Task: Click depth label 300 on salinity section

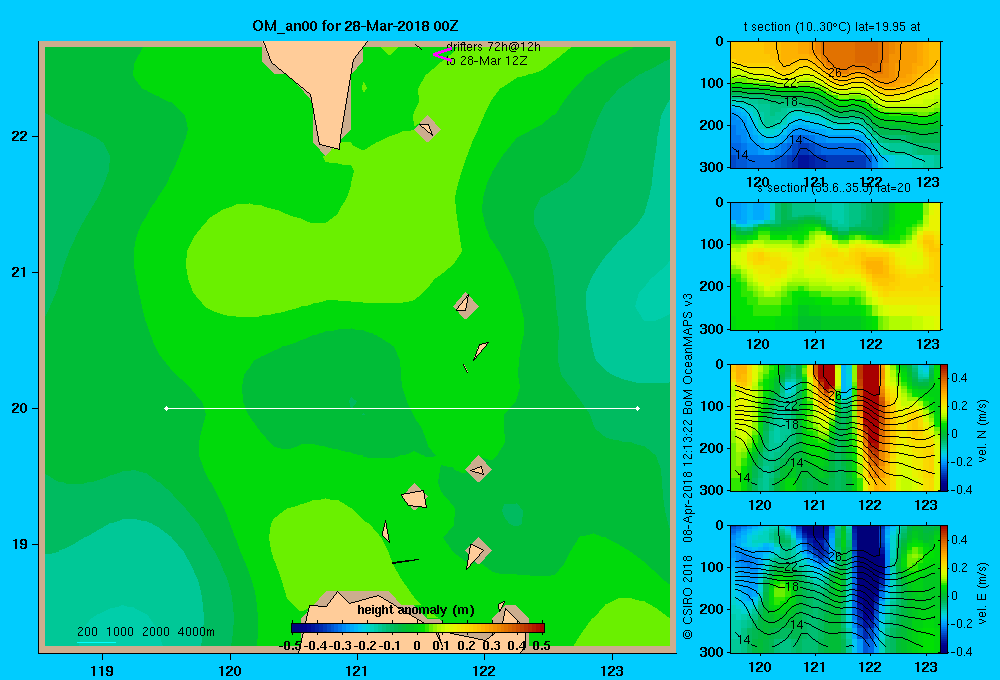Action: (711, 329)
